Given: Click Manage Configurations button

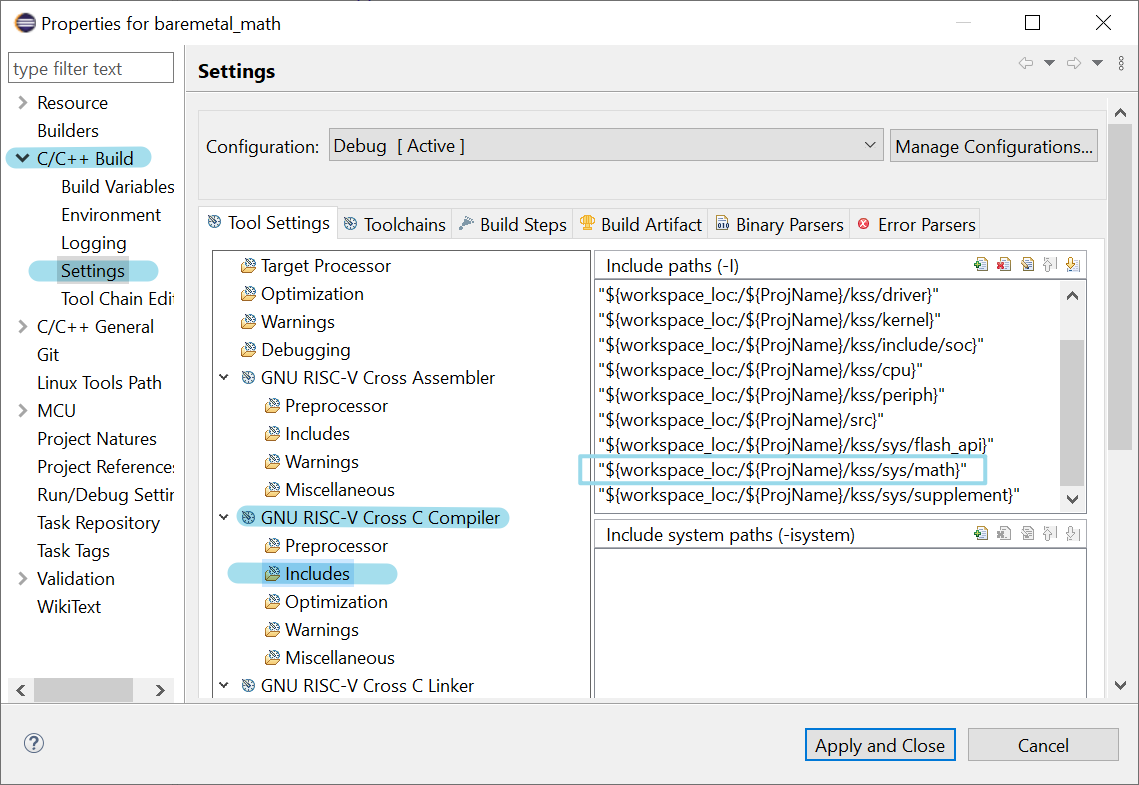Looking at the screenshot, I should 994,146.
